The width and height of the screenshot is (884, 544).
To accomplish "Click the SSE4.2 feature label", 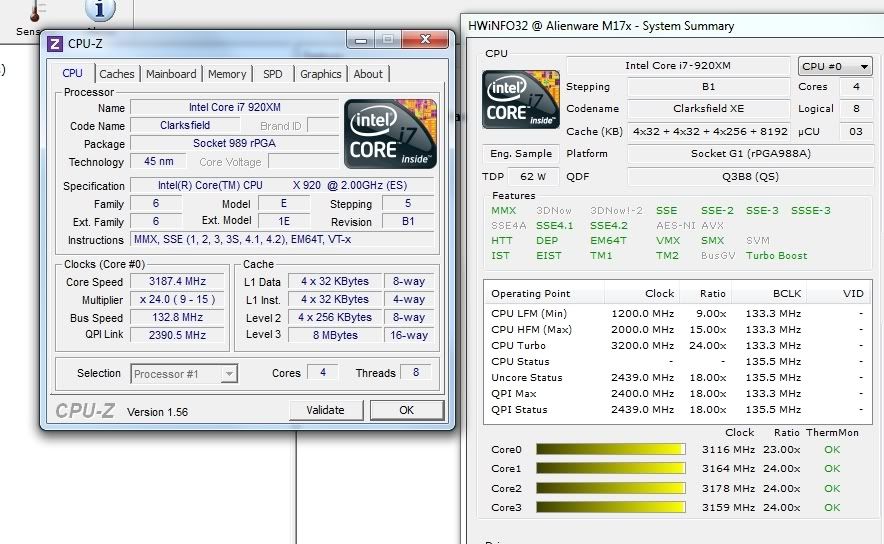I will tap(608, 225).
